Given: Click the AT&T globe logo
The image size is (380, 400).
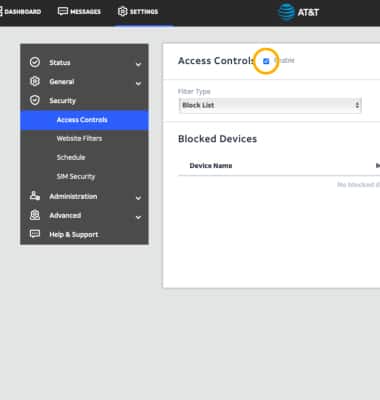Looking at the screenshot, I should [x=286, y=12].
